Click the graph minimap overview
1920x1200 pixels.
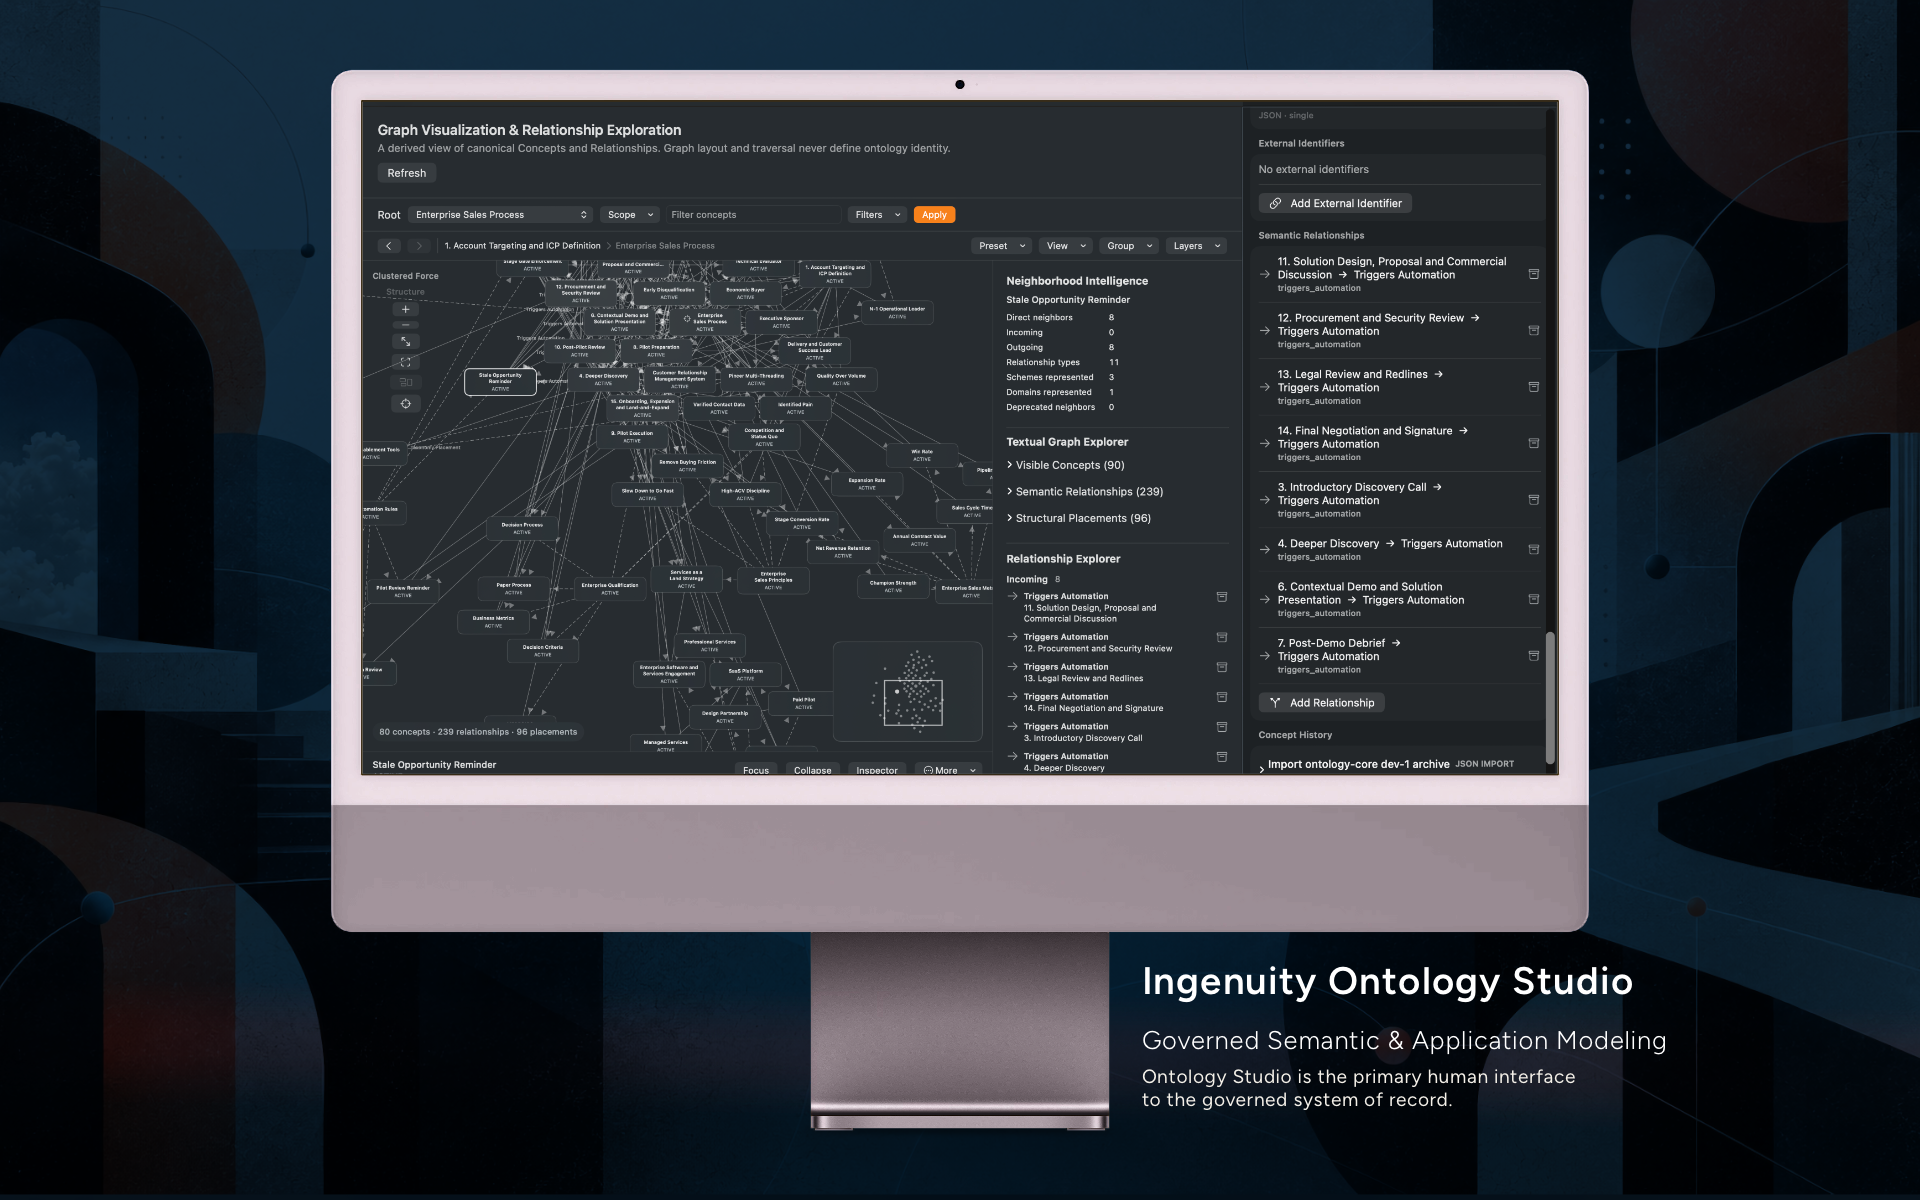coord(908,691)
